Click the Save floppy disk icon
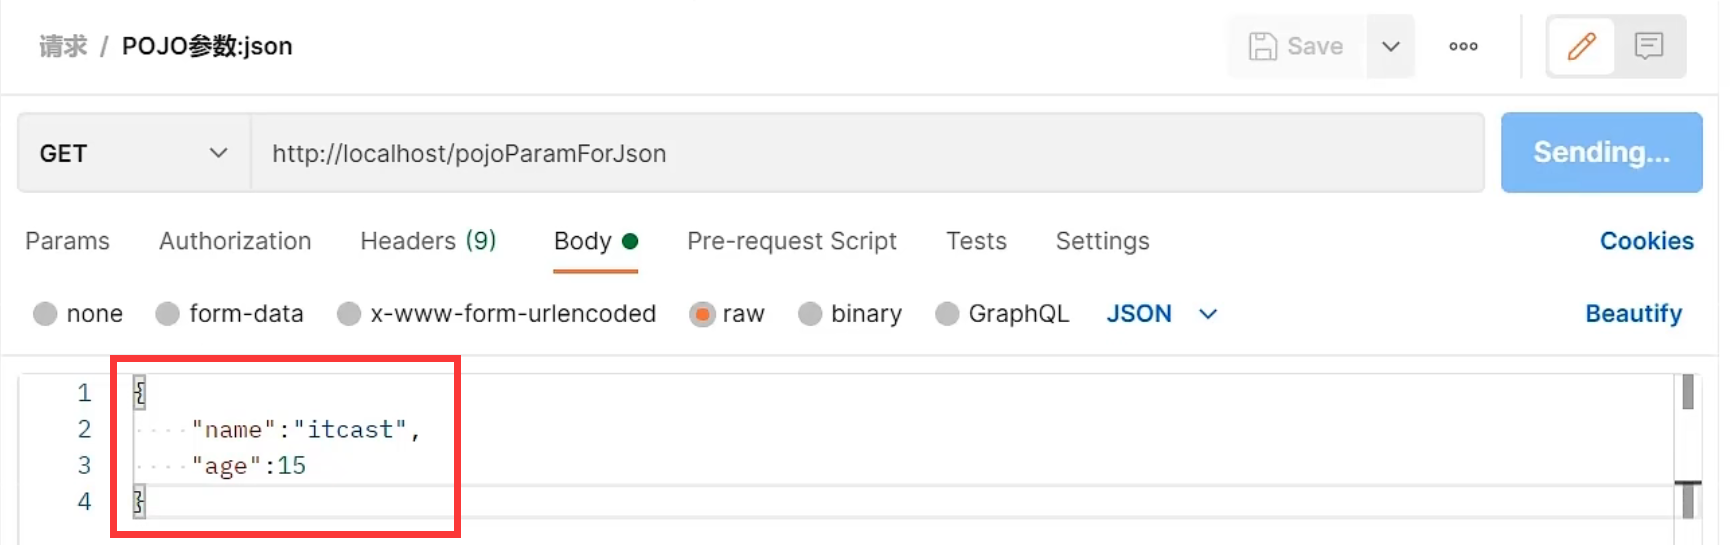This screenshot has width=1733, height=545. [x=1263, y=46]
